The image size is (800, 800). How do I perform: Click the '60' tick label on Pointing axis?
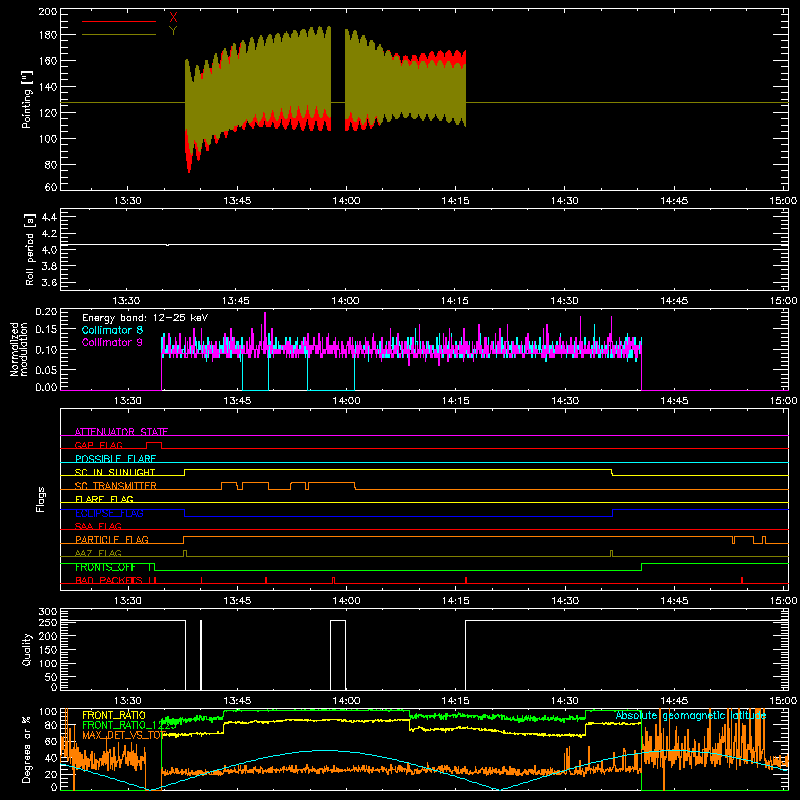point(51,187)
